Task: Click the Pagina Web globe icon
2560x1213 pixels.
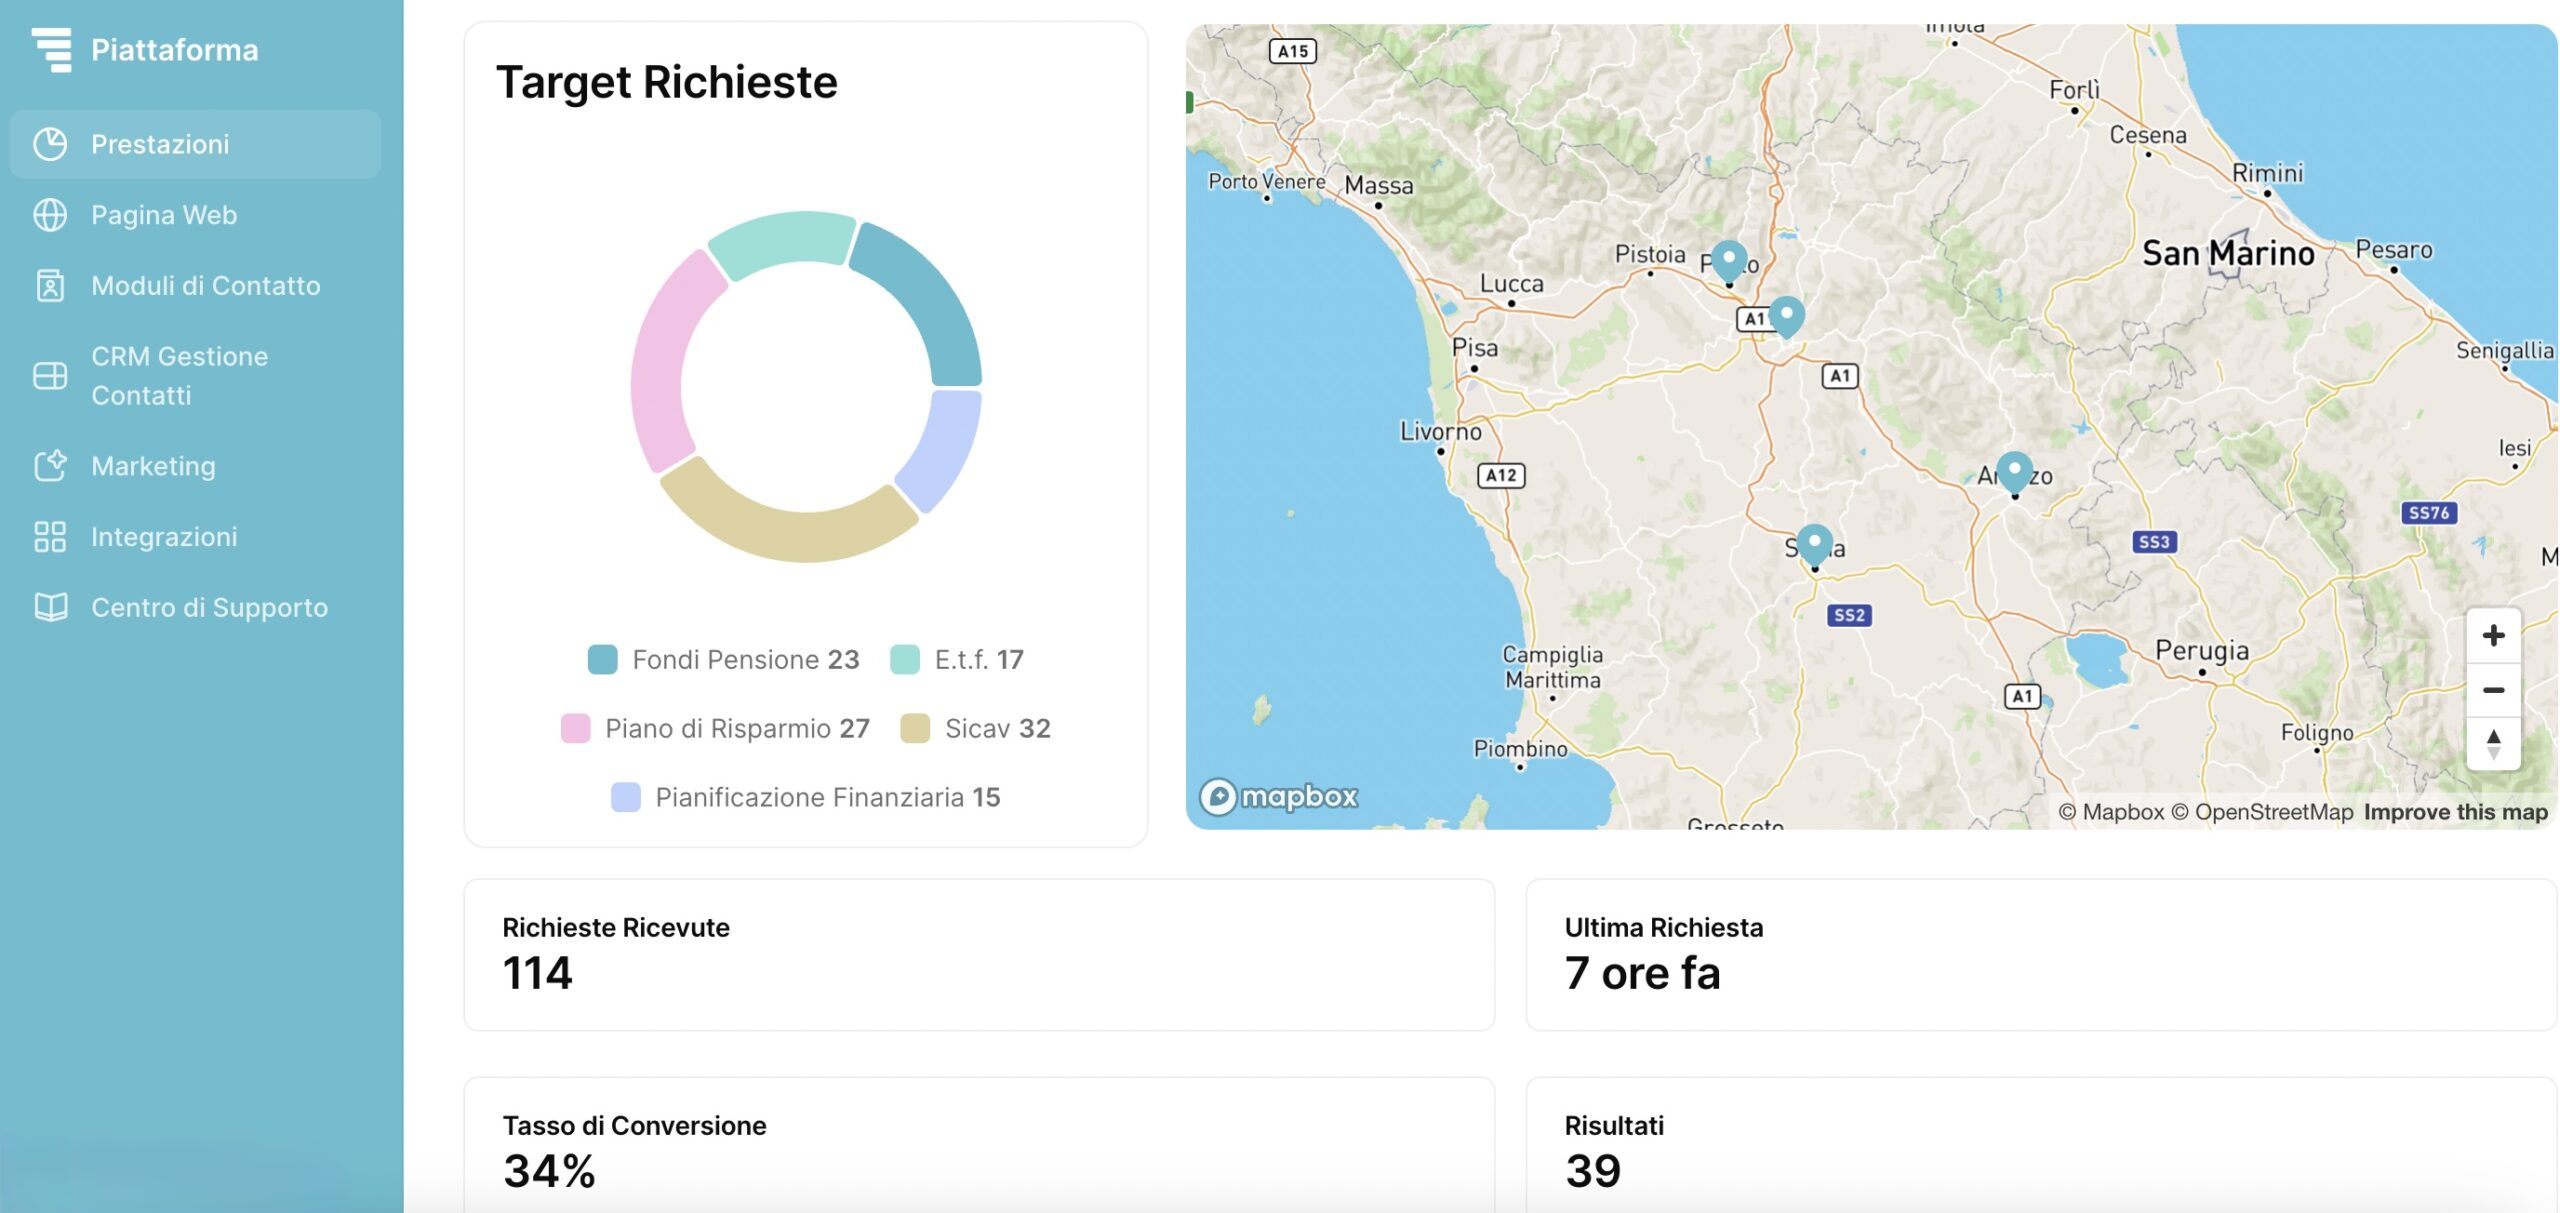Action: pos(50,215)
